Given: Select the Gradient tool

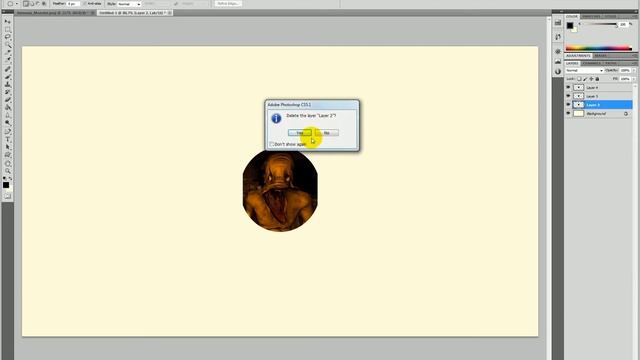Looking at the screenshot, I should pyautogui.click(x=7, y=108).
